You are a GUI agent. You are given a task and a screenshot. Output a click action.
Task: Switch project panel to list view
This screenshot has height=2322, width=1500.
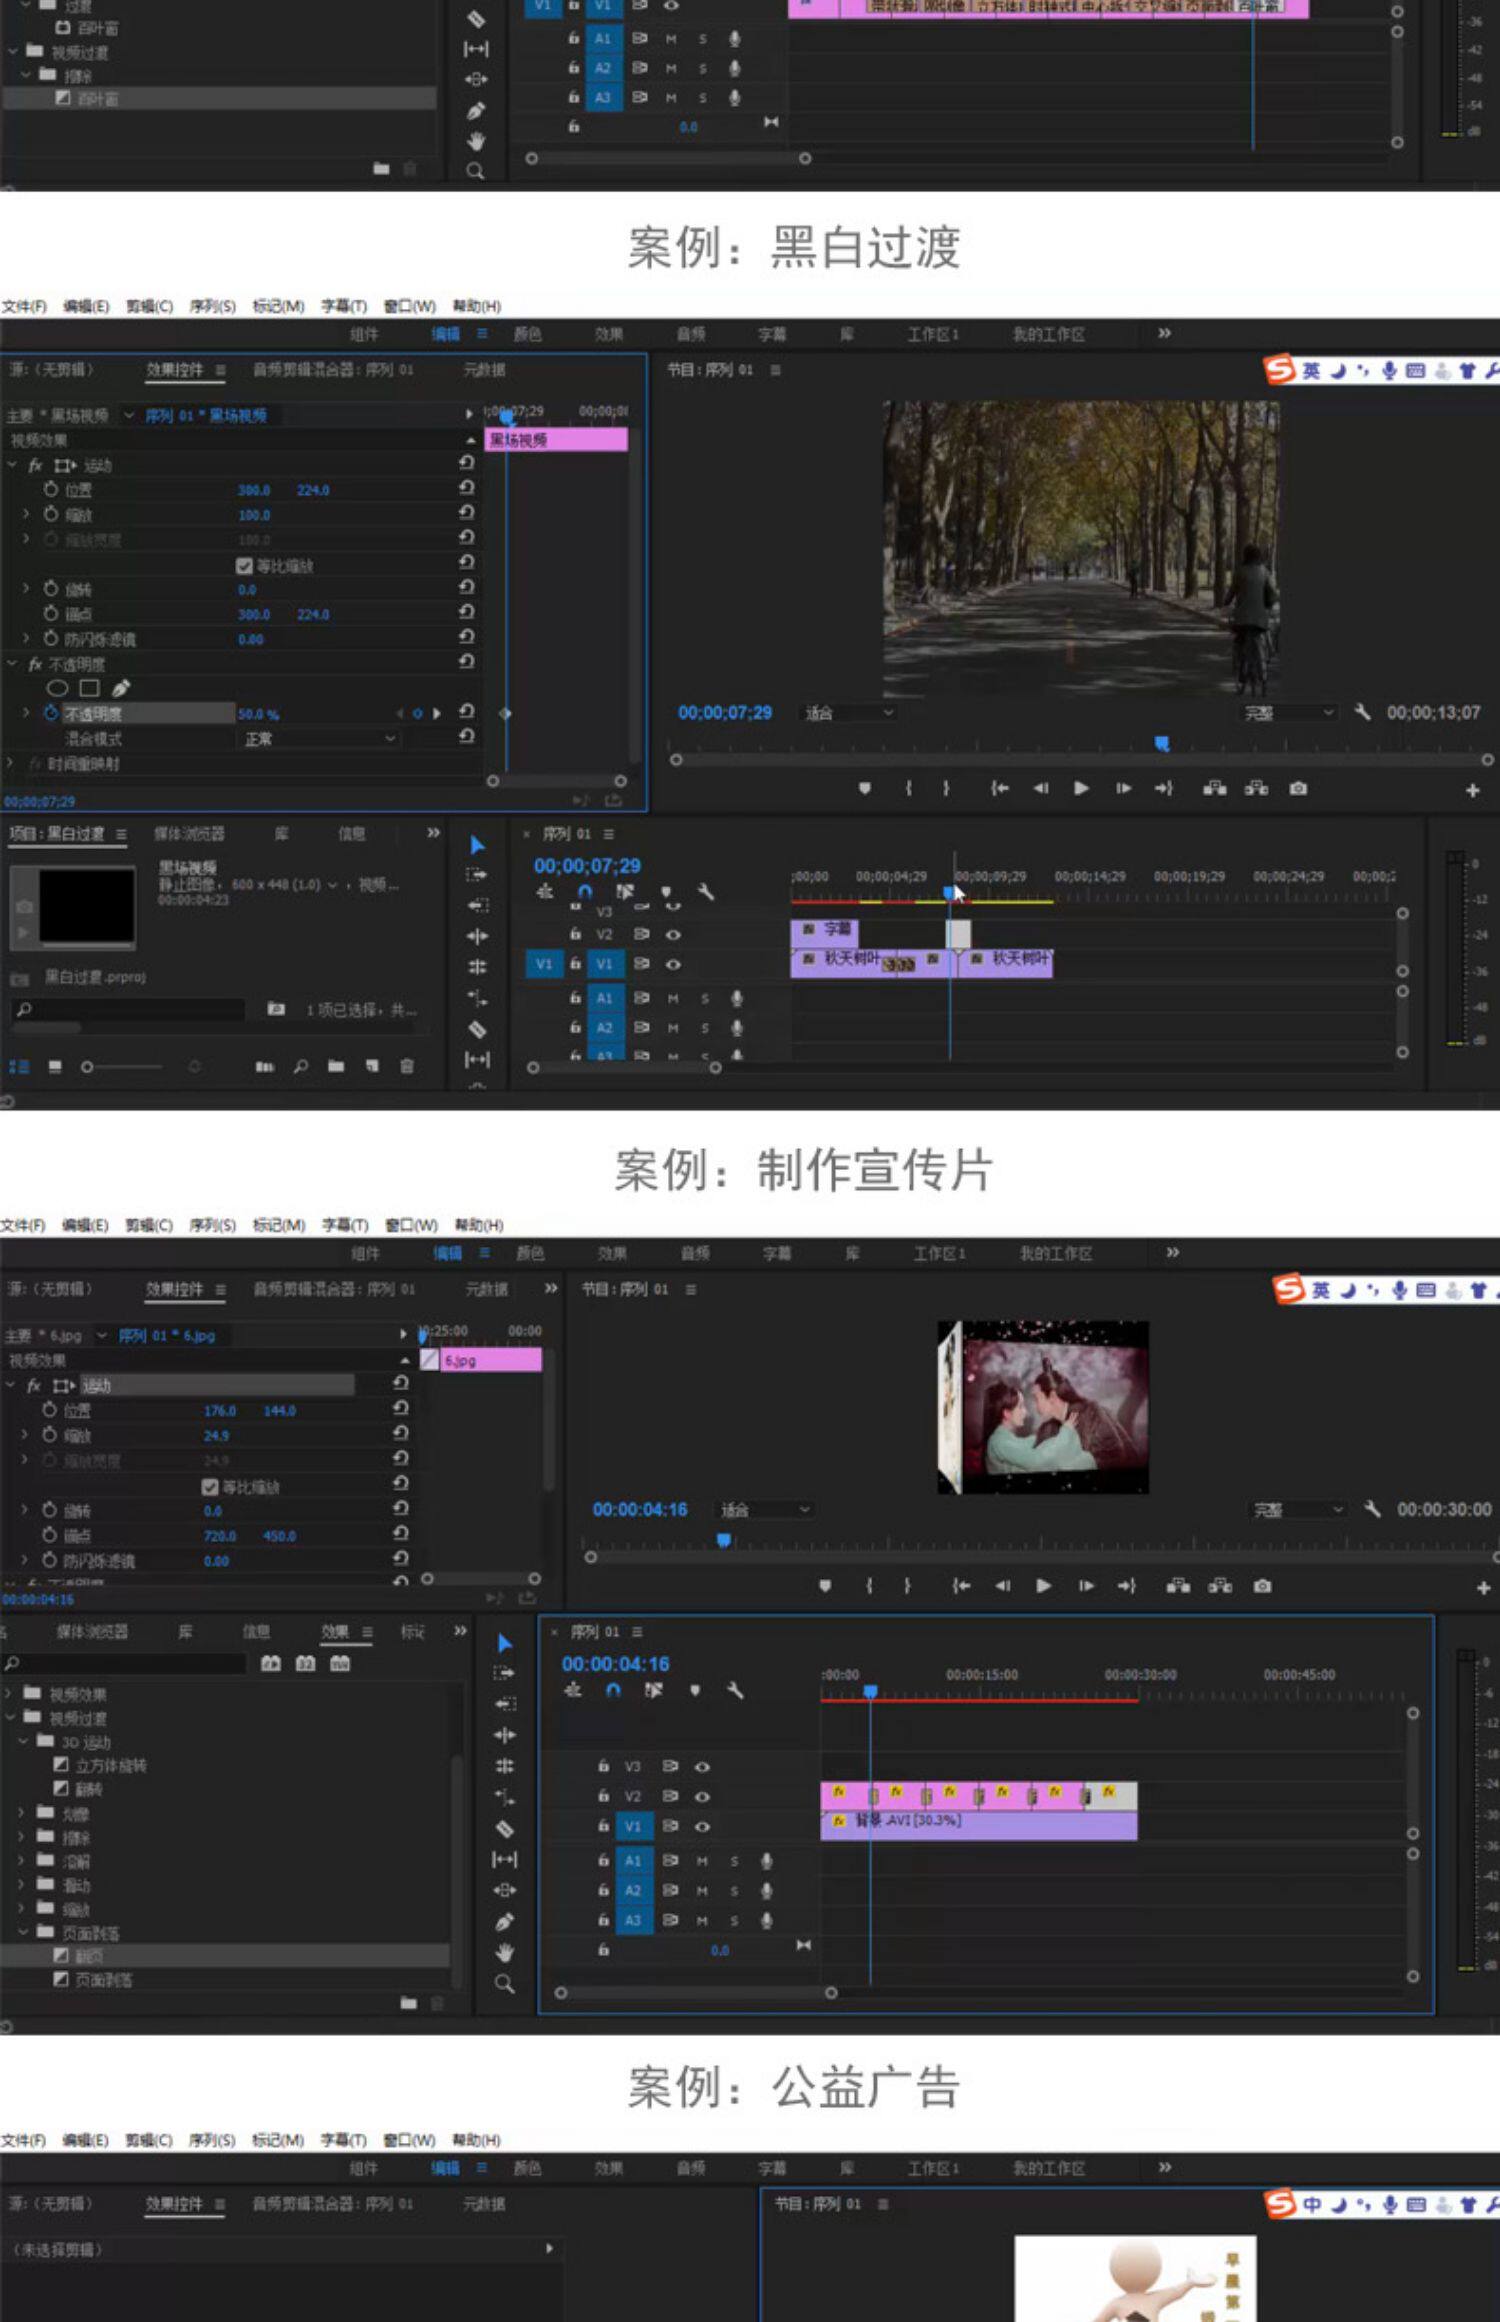[x=19, y=1067]
